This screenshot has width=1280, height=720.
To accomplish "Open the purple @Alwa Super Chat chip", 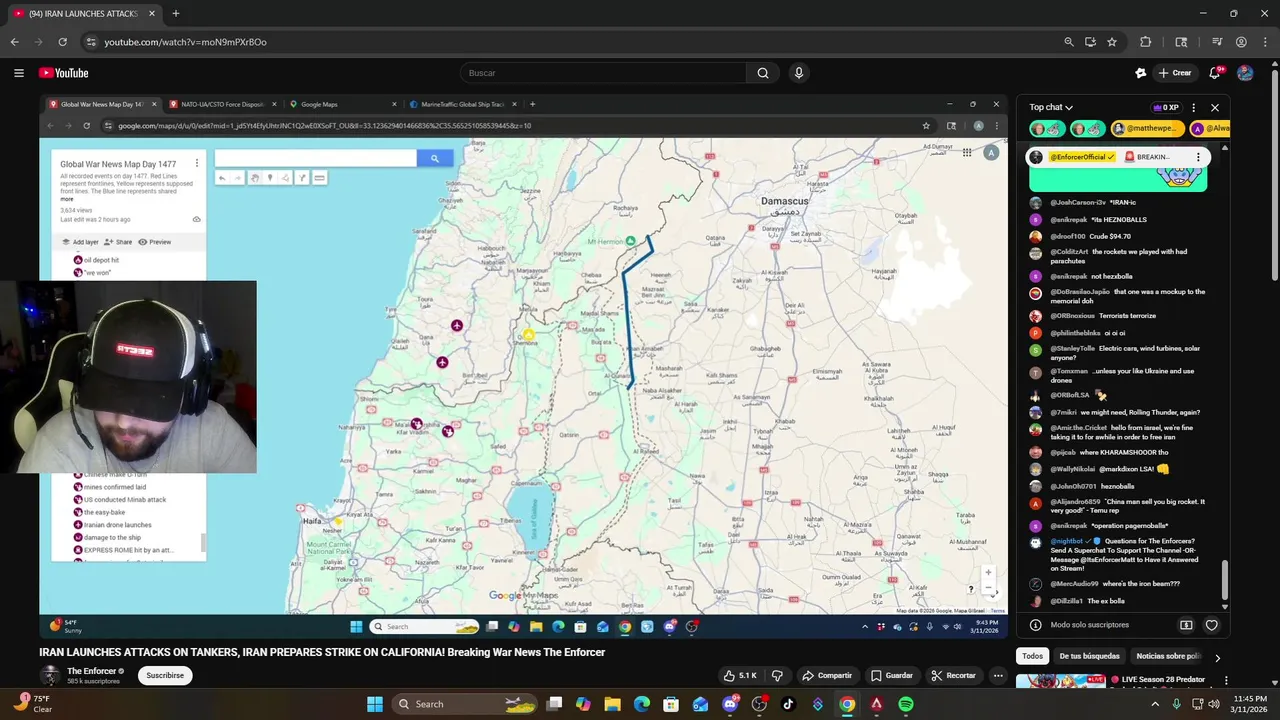I will (x=1210, y=128).
